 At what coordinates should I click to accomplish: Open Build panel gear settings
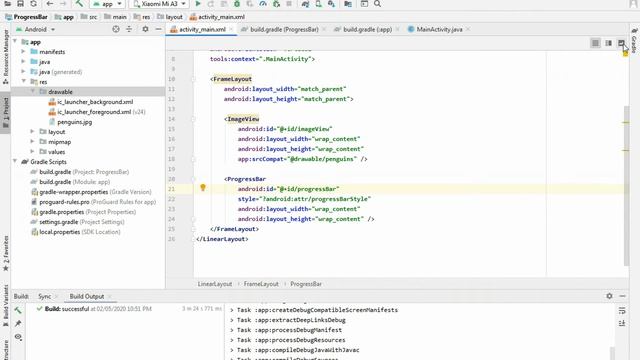click(609, 296)
